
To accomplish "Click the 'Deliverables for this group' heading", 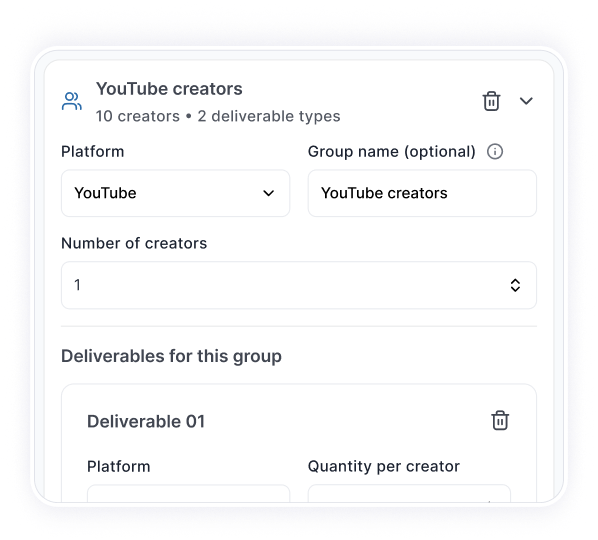I will click(x=171, y=356).
